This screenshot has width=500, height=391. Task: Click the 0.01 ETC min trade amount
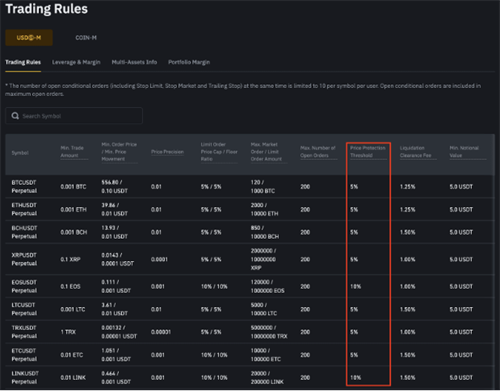(x=72, y=355)
